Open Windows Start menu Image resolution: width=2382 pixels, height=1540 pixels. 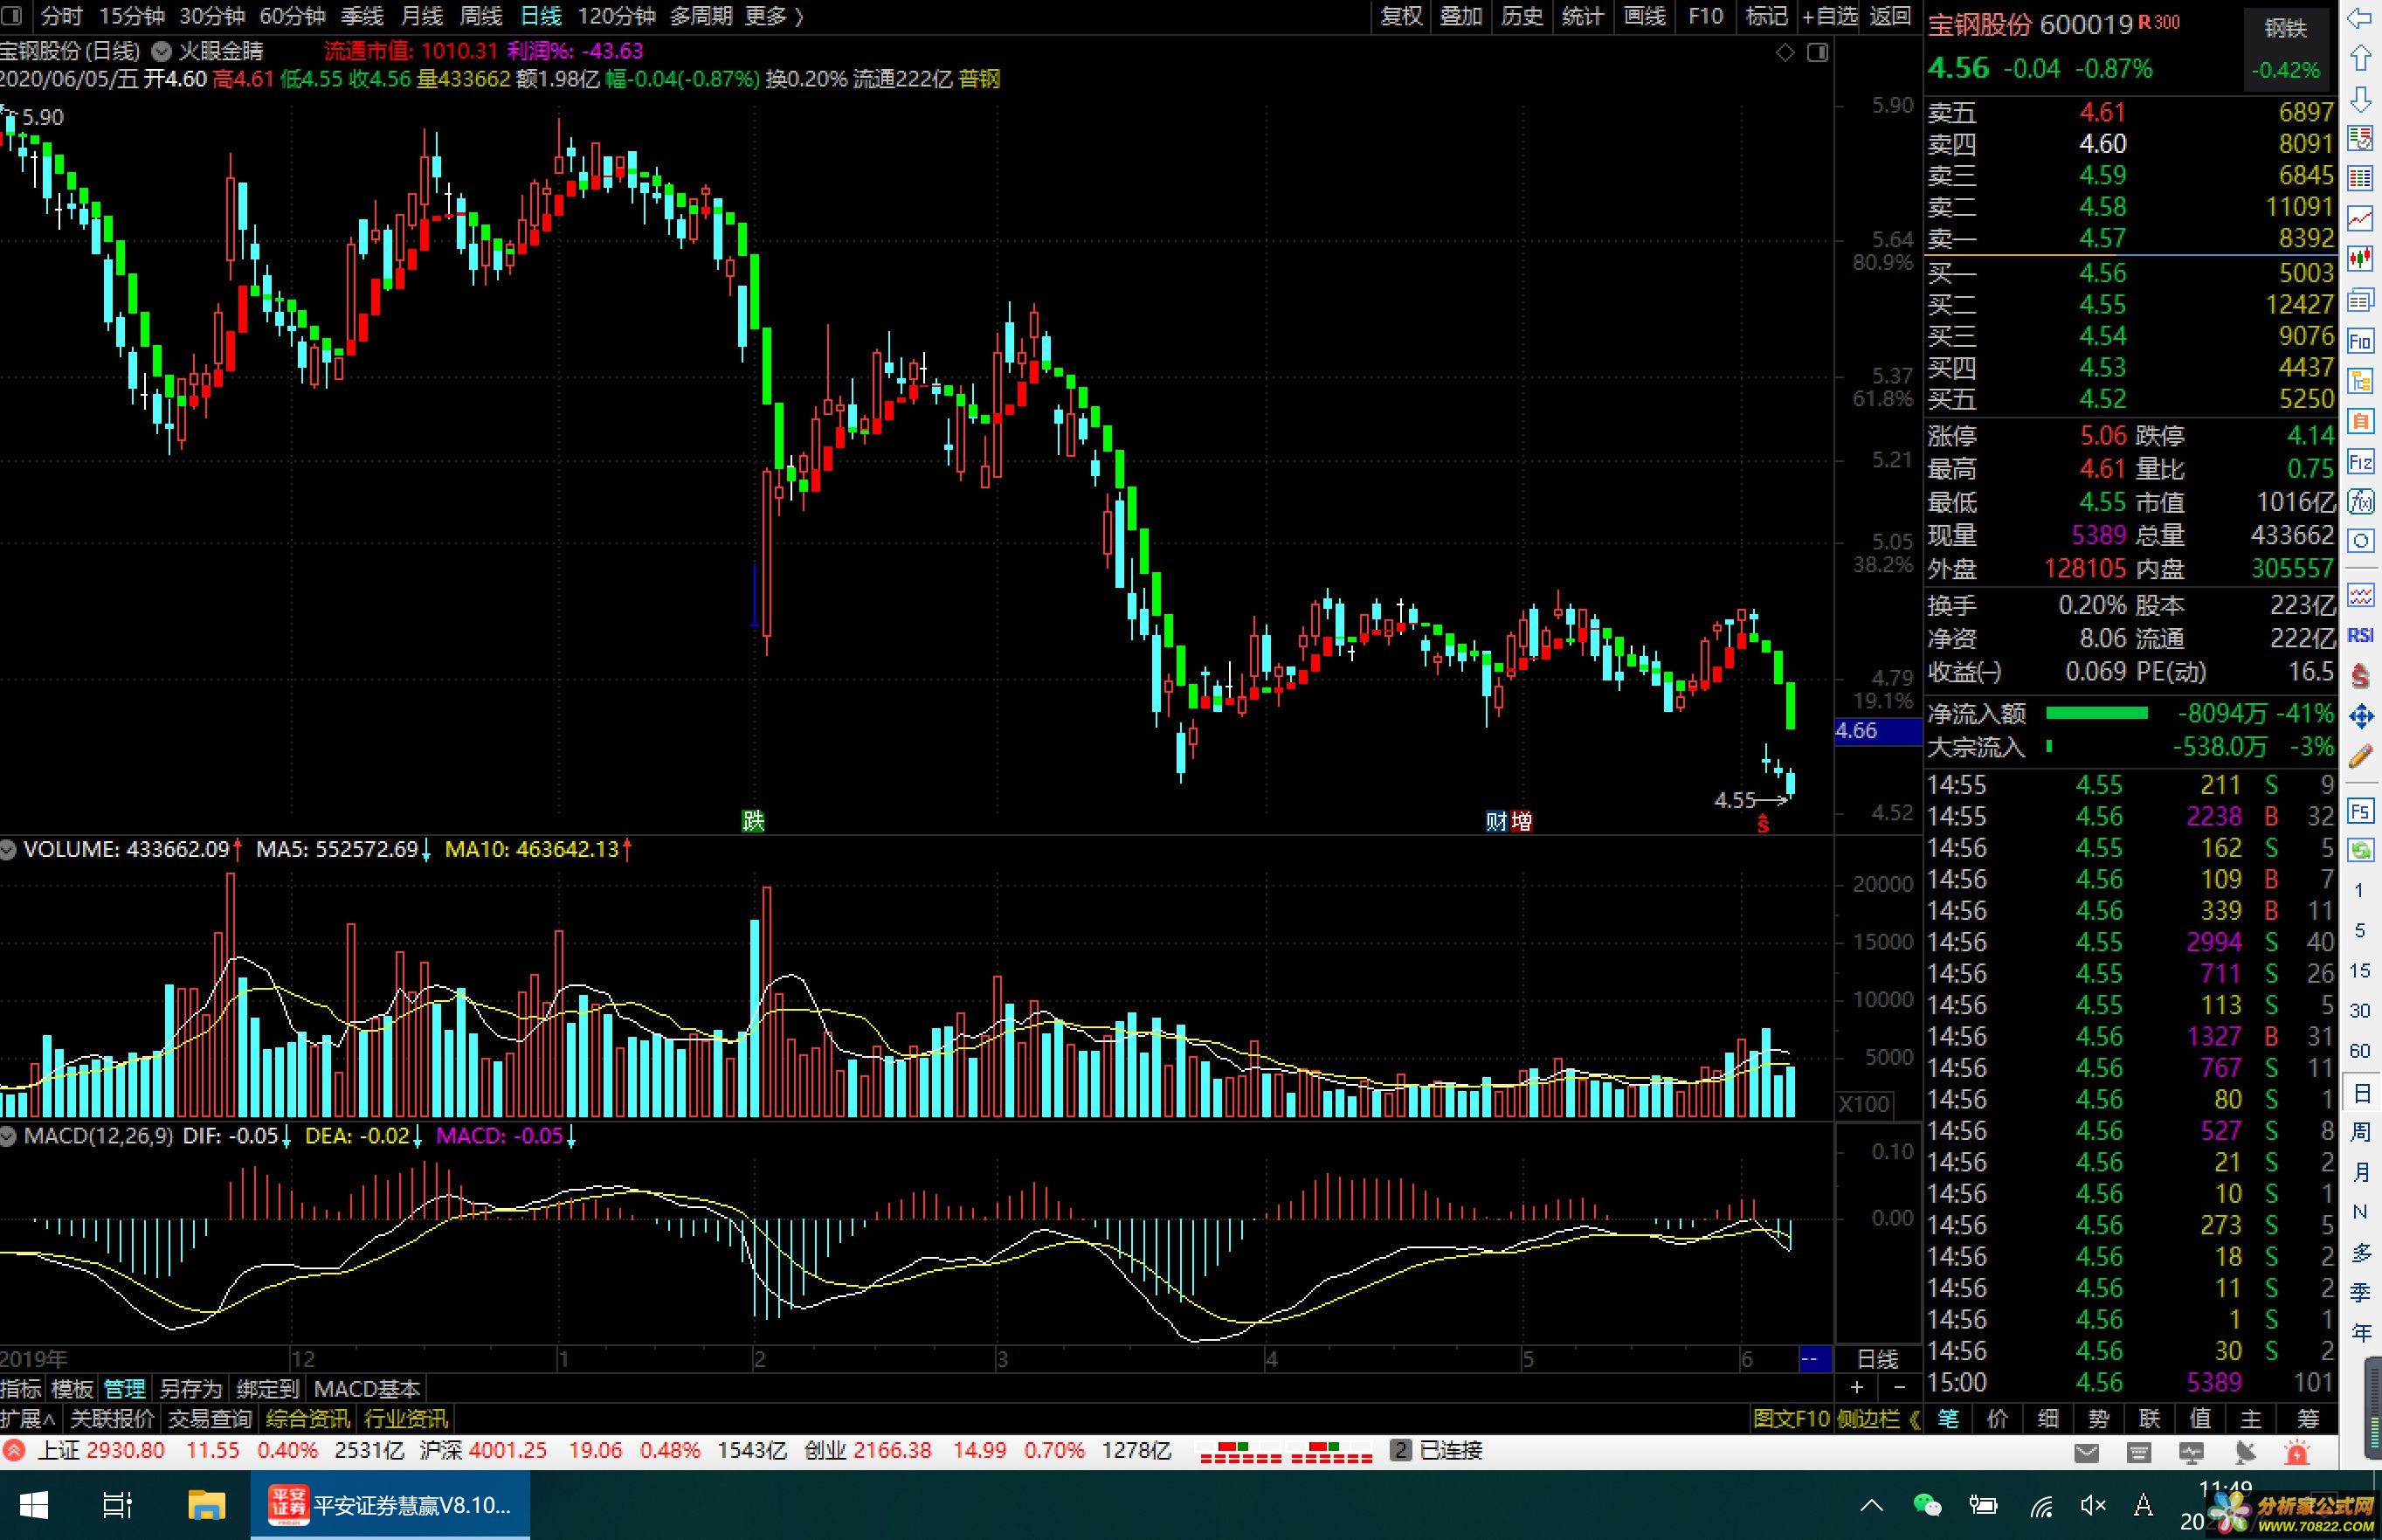tap(33, 1505)
